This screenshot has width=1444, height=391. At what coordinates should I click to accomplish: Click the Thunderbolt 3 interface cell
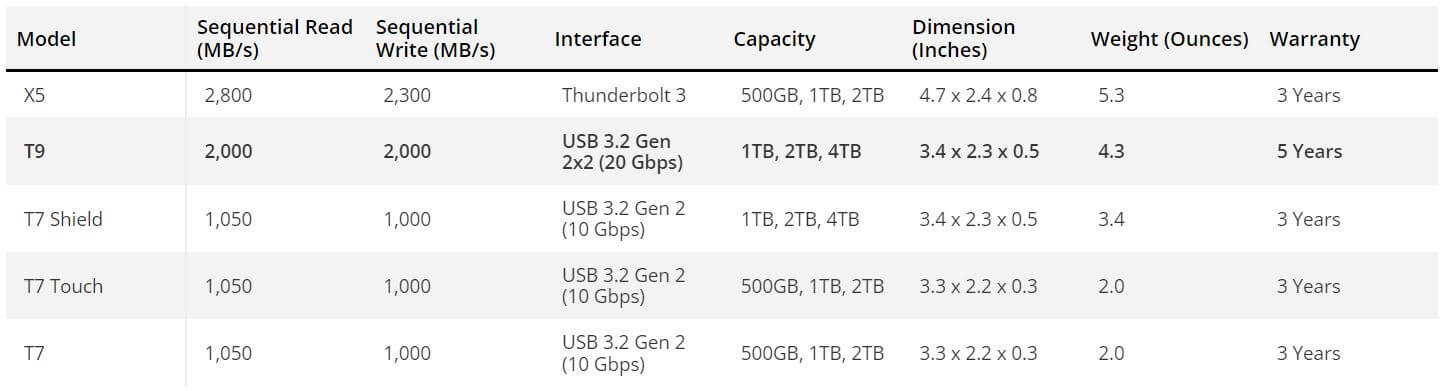pyautogui.click(x=624, y=96)
